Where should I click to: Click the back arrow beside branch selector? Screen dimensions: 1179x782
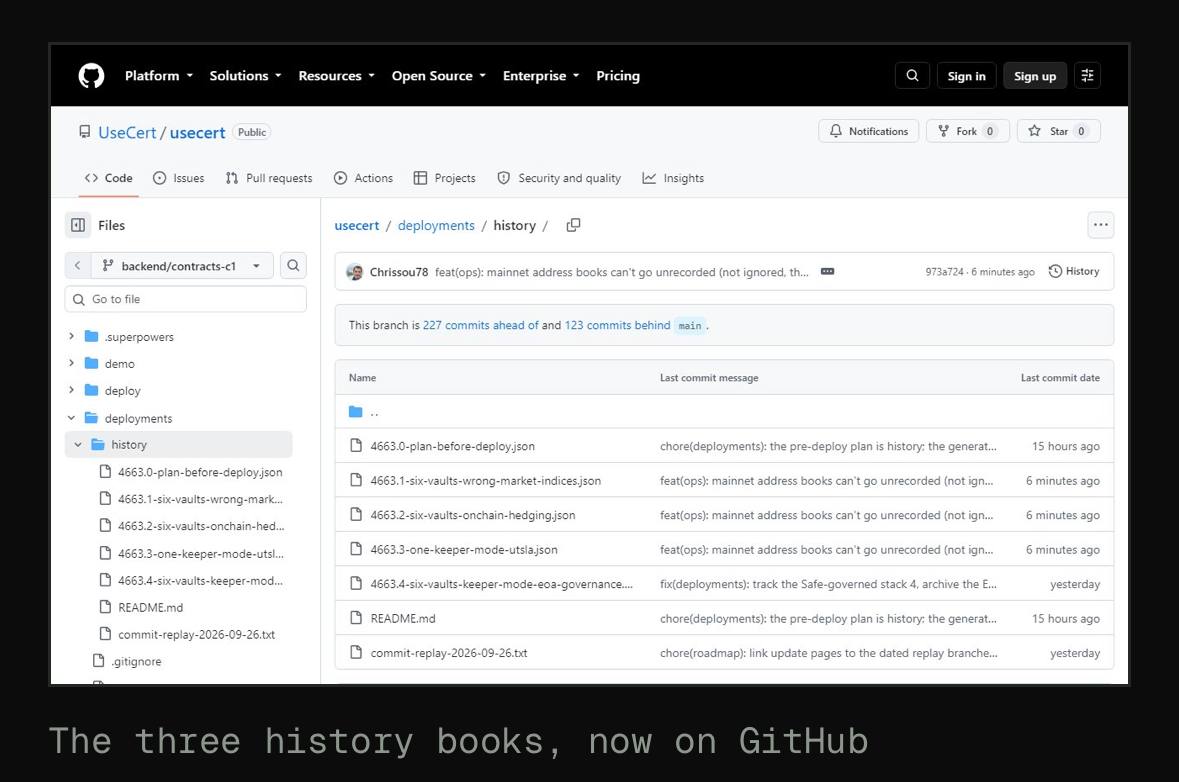[x=77, y=265]
